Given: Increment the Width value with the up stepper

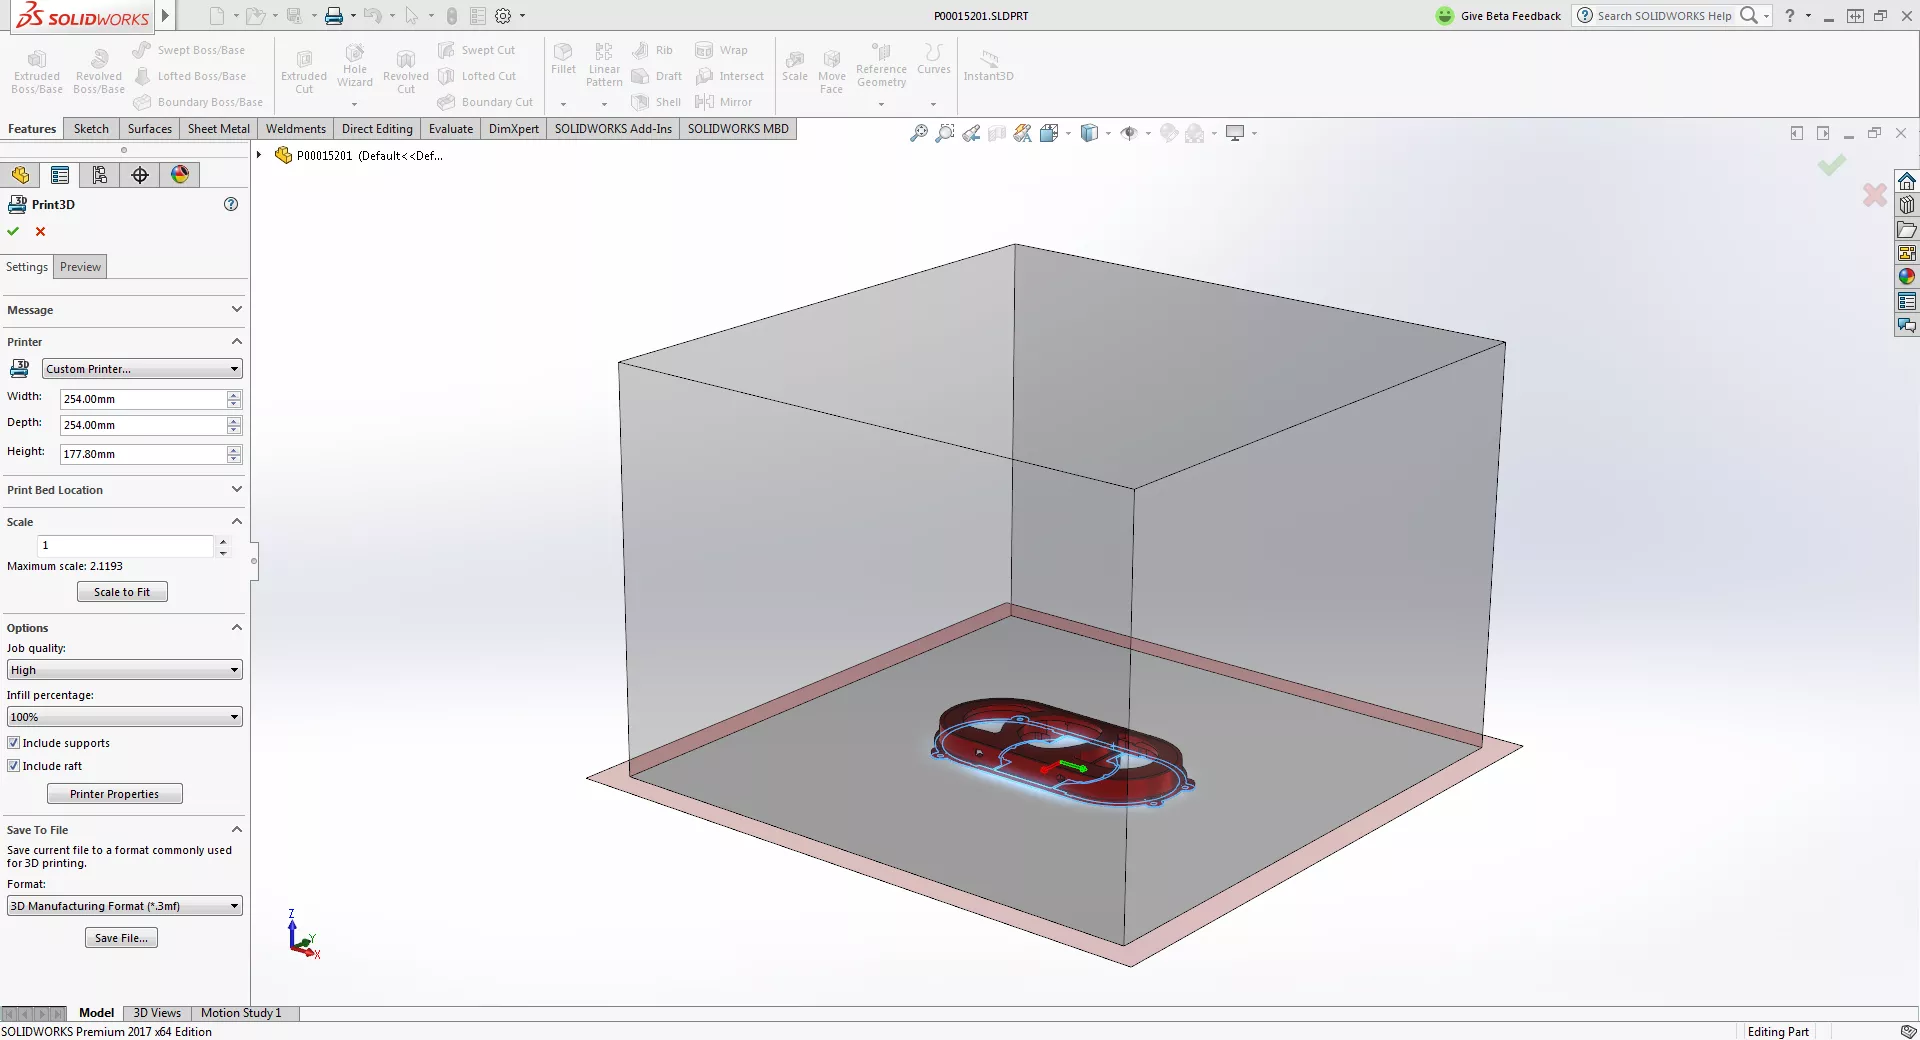Looking at the screenshot, I should click(x=234, y=394).
